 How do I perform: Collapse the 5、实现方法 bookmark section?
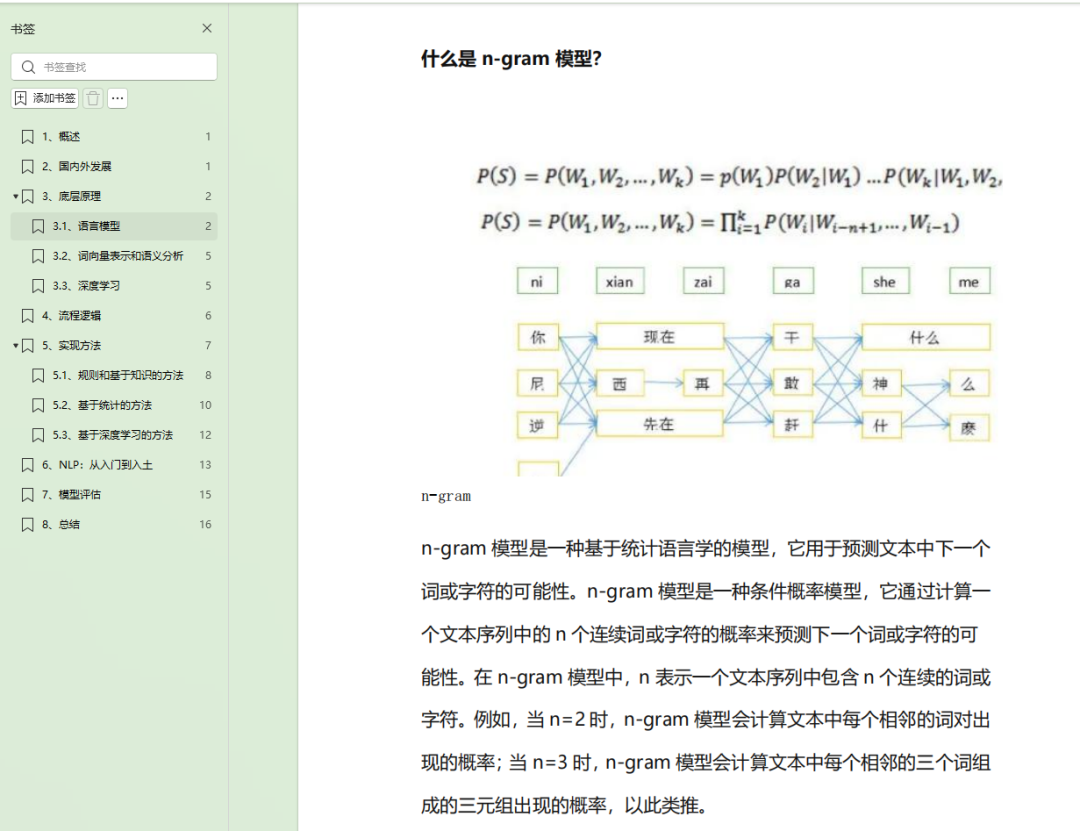pyautogui.click(x=15, y=345)
